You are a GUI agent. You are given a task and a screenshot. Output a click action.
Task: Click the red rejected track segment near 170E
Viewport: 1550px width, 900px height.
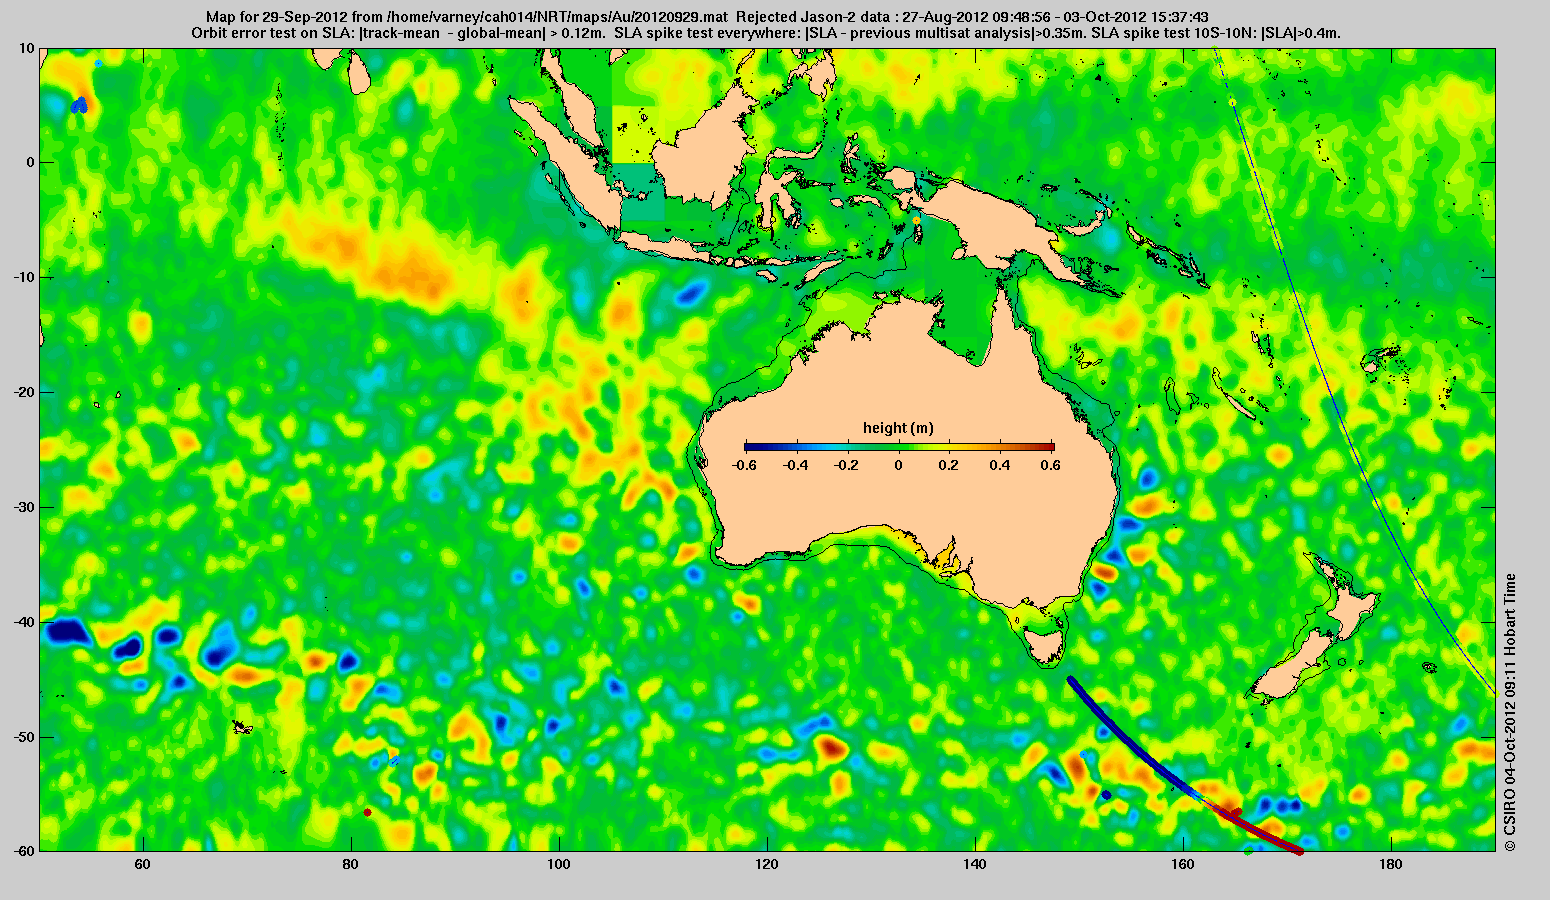1262,832
